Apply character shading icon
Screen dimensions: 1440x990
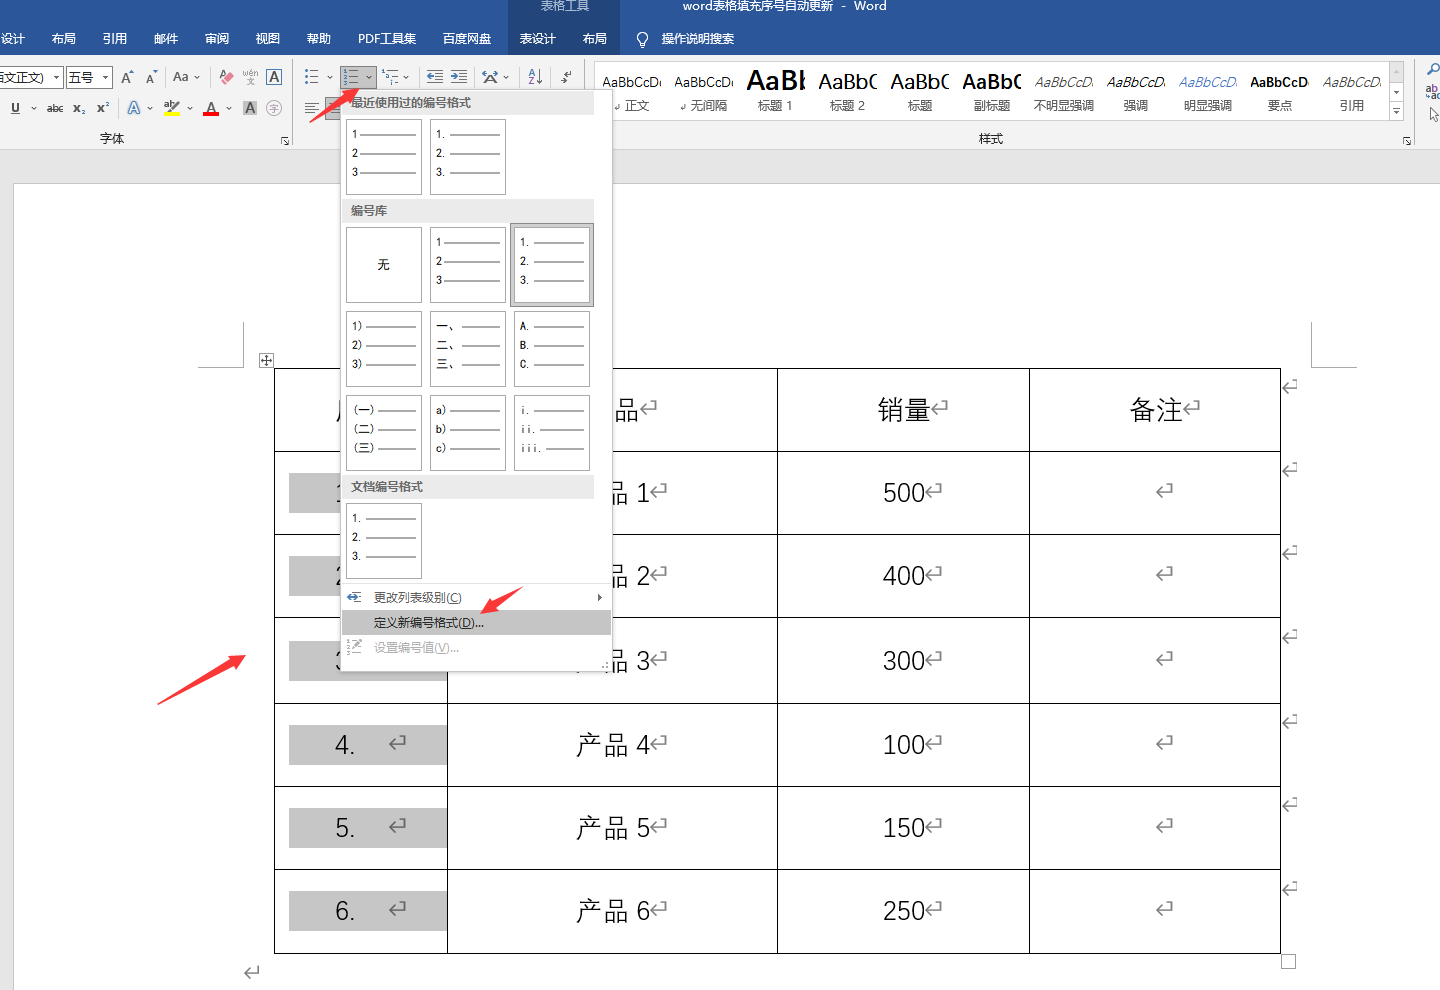tap(250, 108)
